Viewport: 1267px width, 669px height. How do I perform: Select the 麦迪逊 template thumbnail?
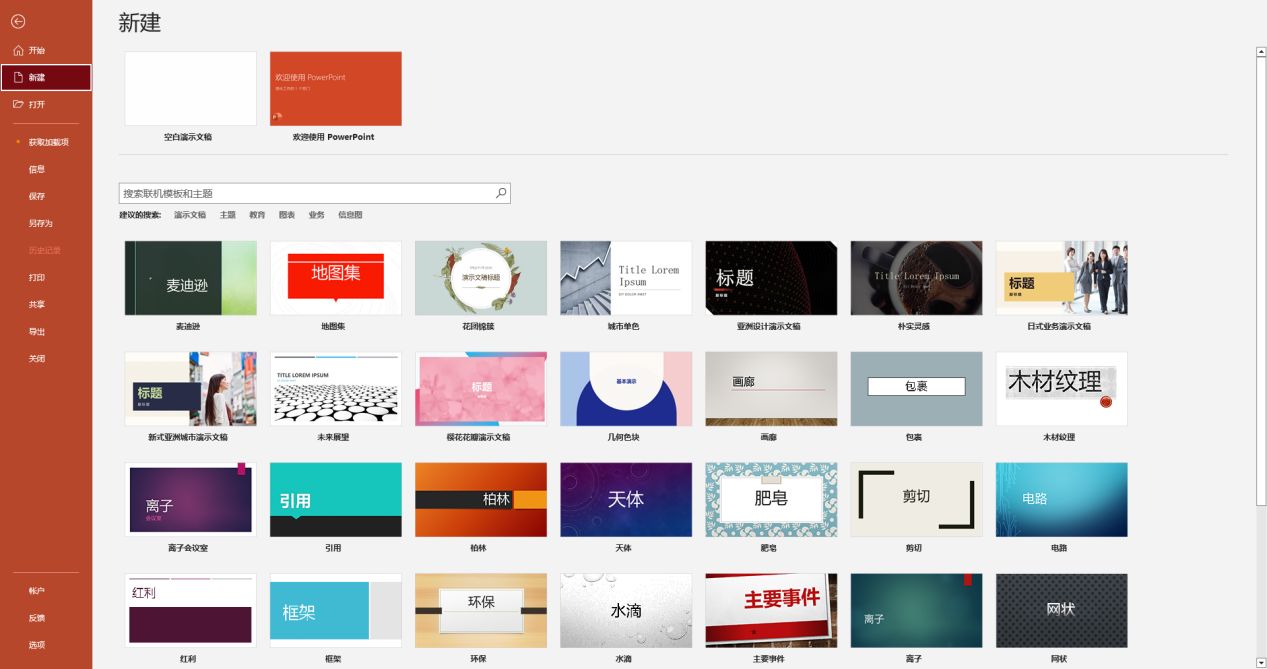(190, 278)
